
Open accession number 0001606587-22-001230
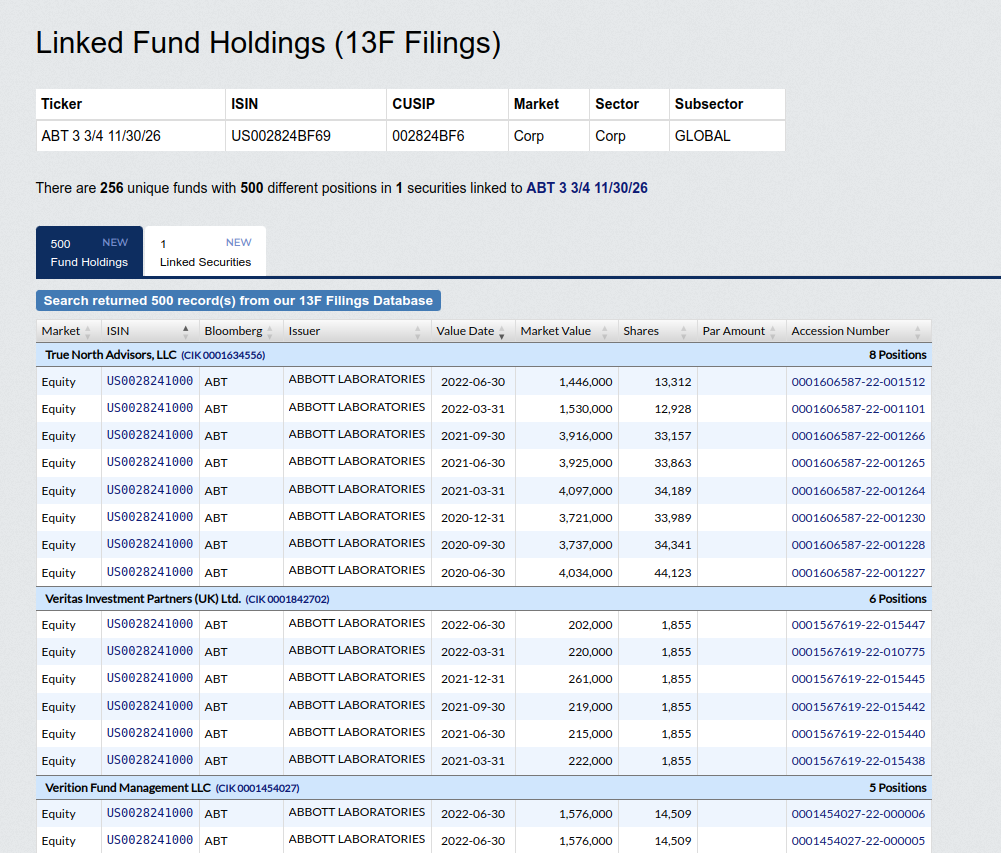(x=858, y=518)
